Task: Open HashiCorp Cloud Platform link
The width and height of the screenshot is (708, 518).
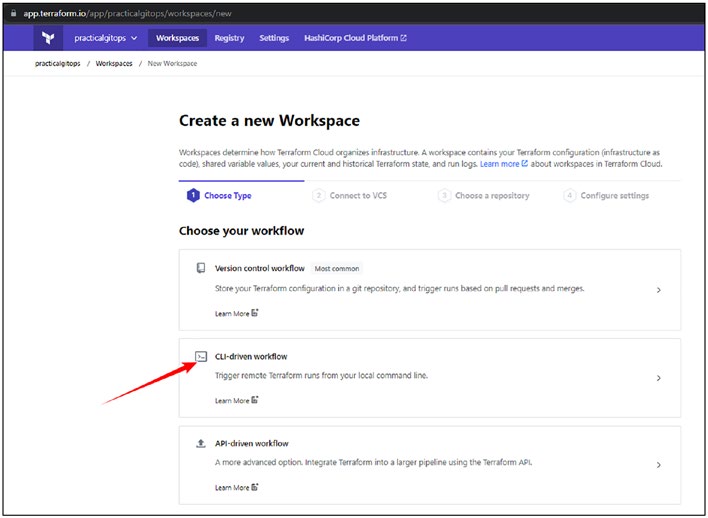Action: pos(355,38)
